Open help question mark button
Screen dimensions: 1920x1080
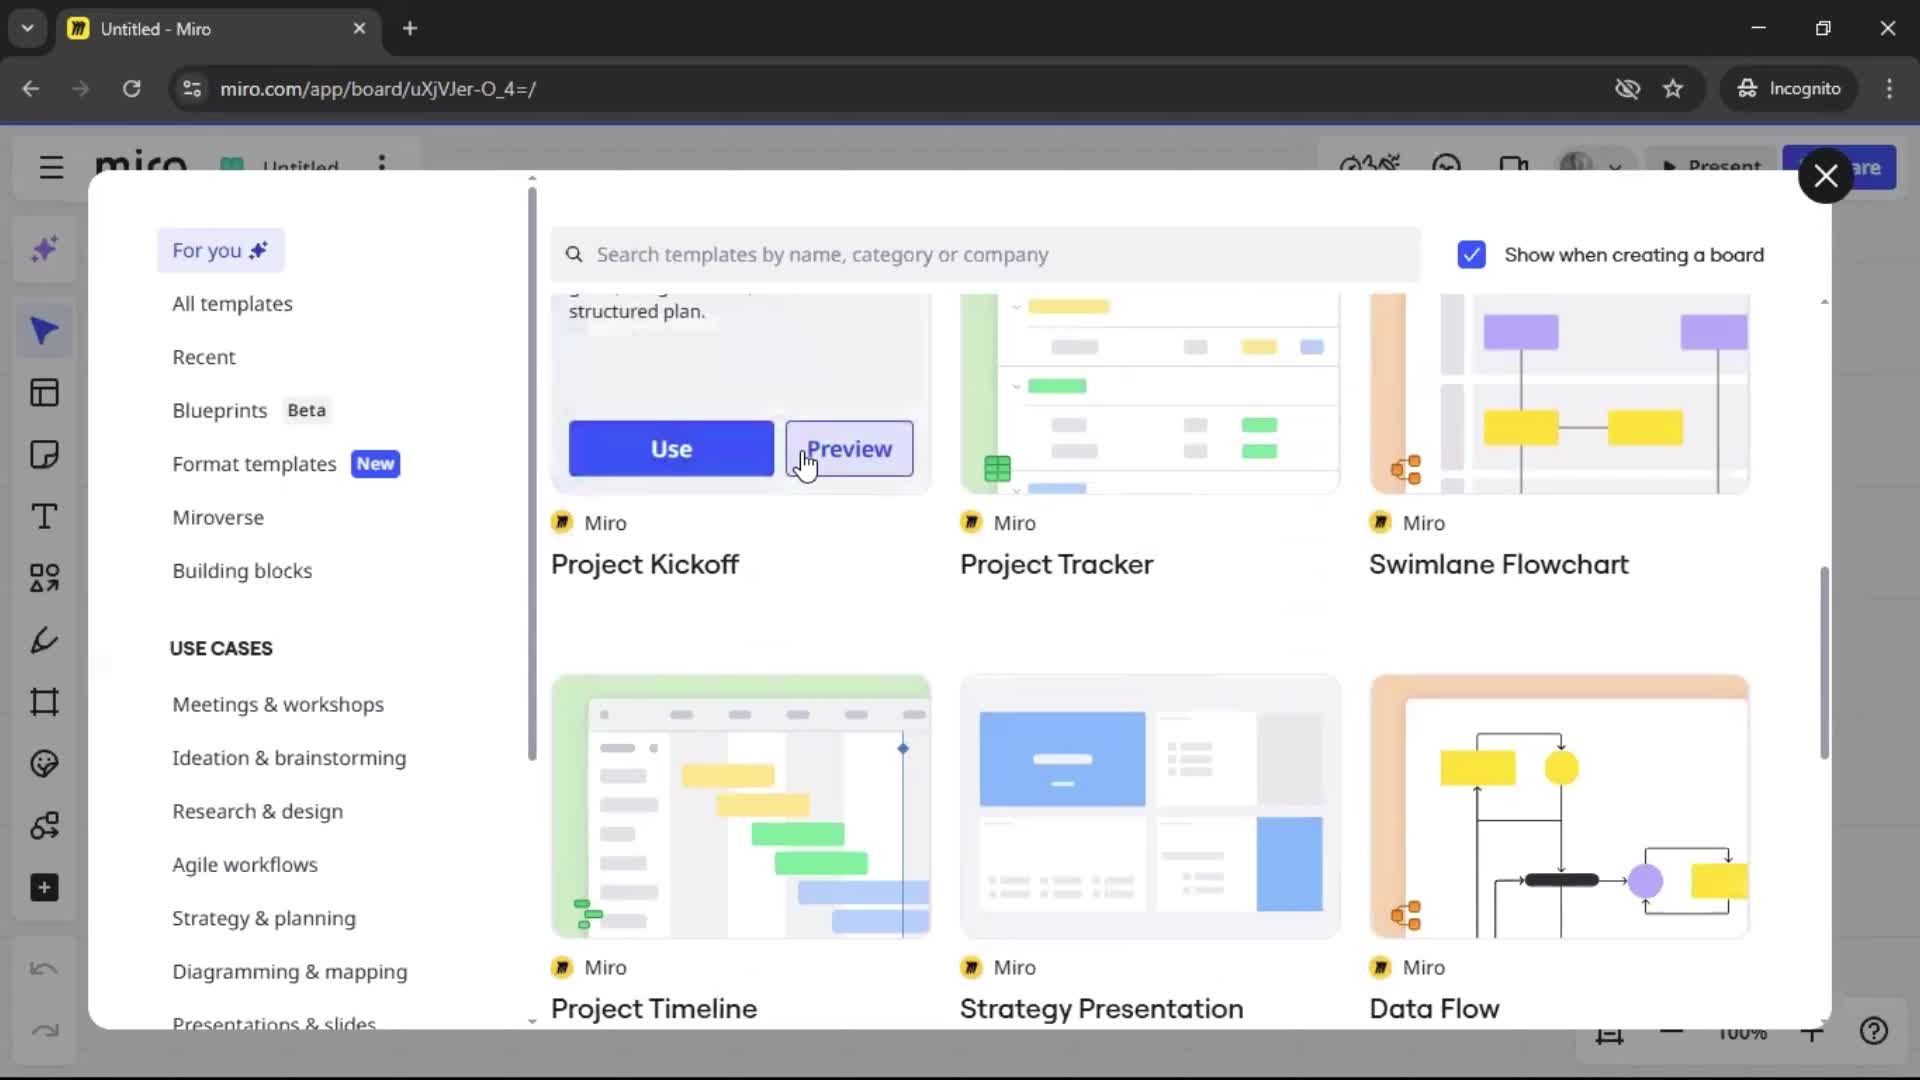point(1874,1031)
